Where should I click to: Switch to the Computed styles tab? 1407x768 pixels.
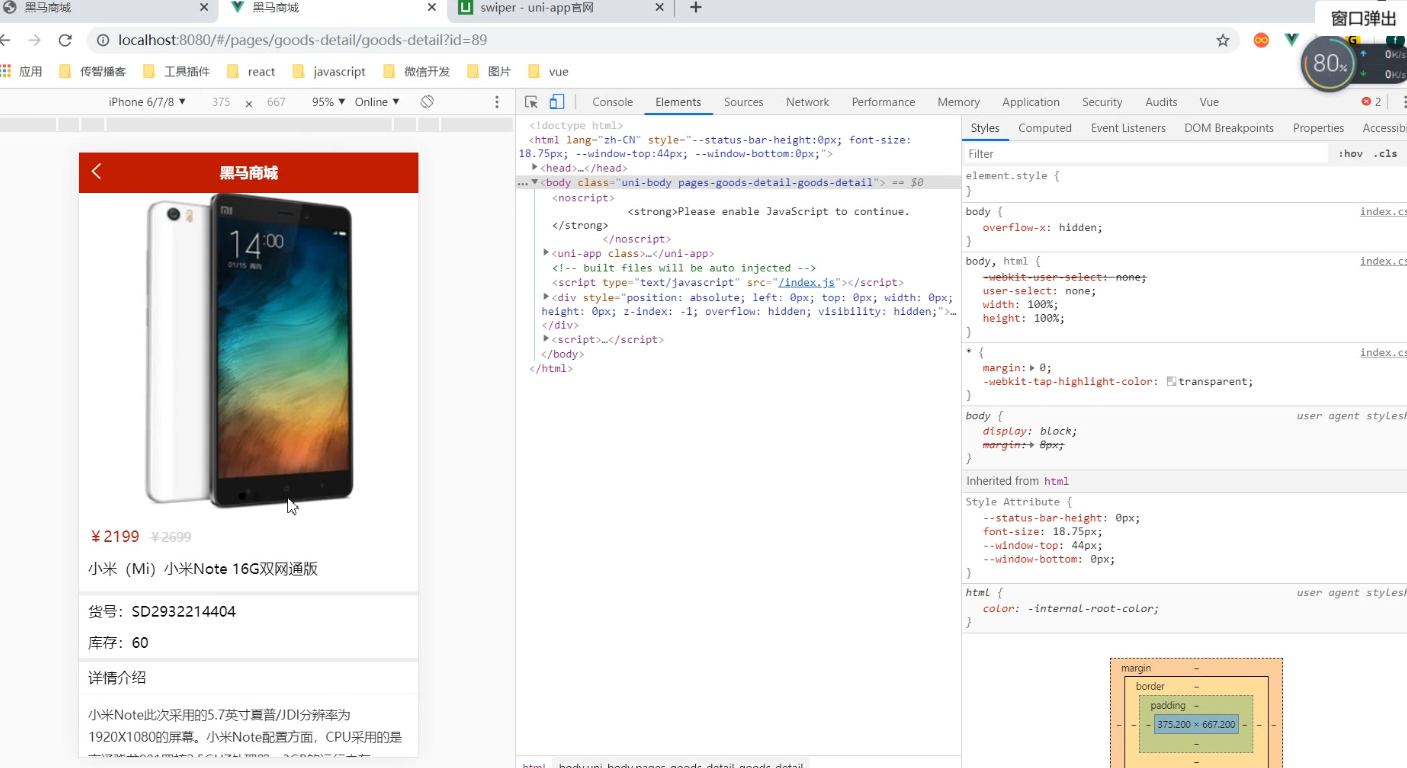tap(1044, 128)
